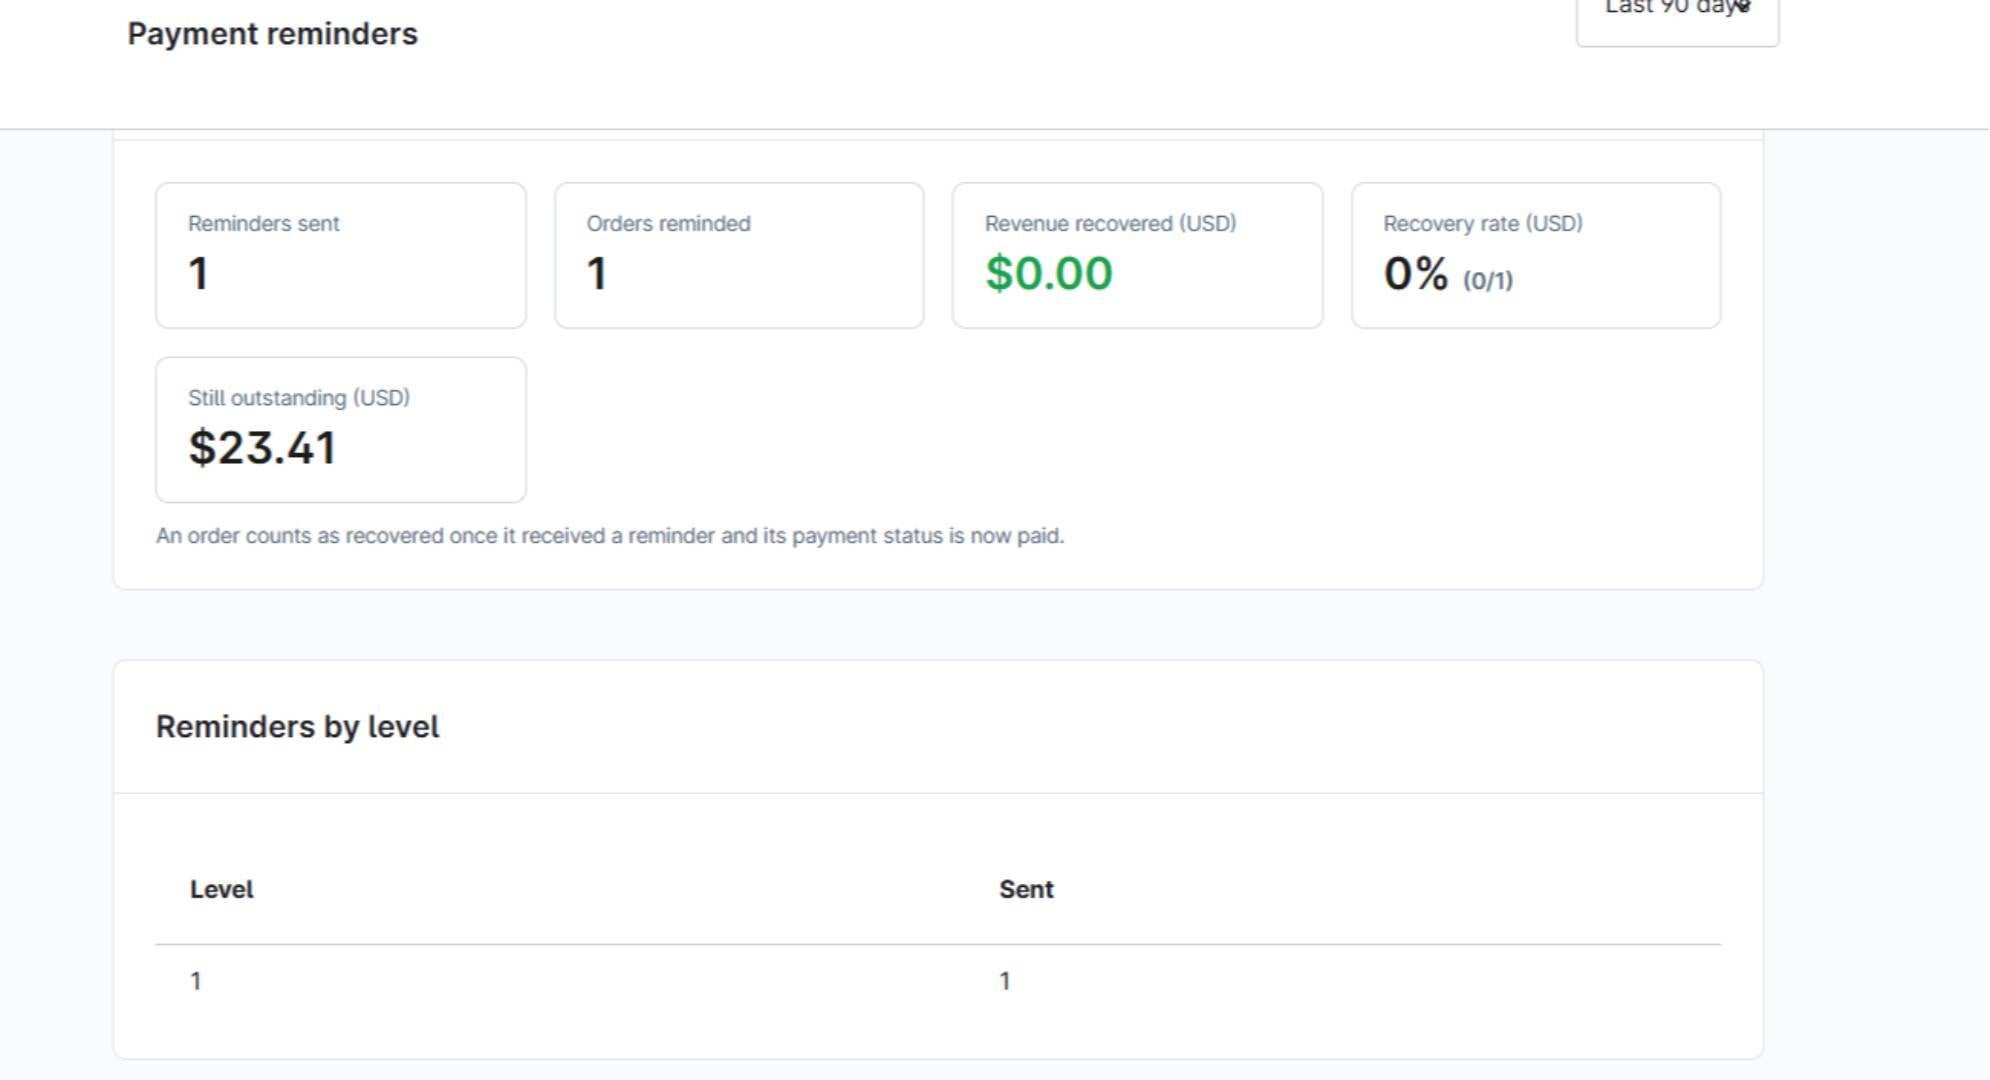Select the Still outstanding (USD) label
Screen dimensions: 1990x1080
(299, 398)
